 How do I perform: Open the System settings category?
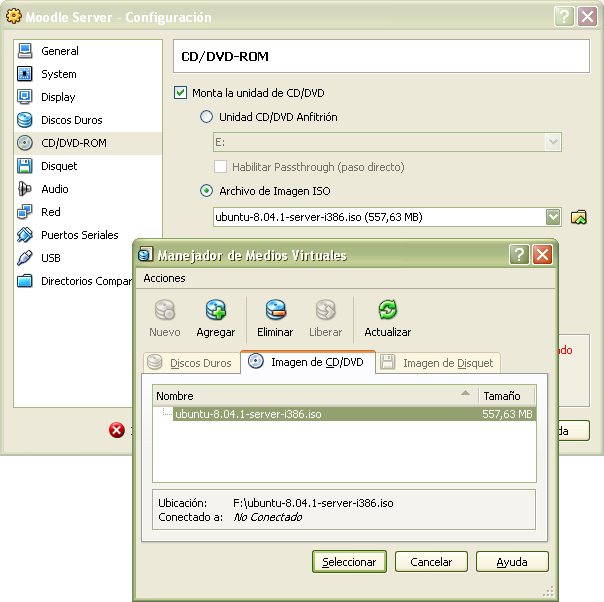click(88, 74)
